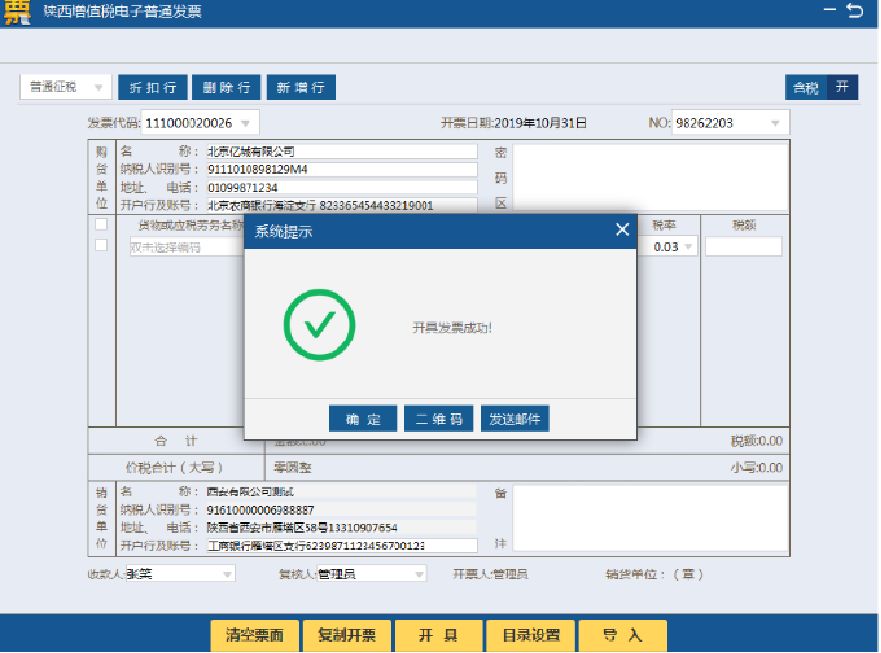Click the 新增行 add row button

[x=301, y=88]
